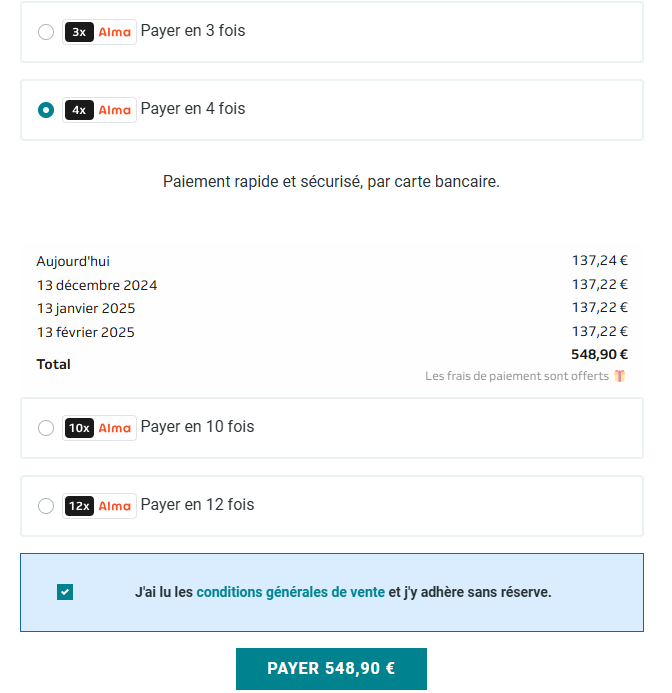
Task: Select the 3x payment radio button
Action: tap(46, 32)
